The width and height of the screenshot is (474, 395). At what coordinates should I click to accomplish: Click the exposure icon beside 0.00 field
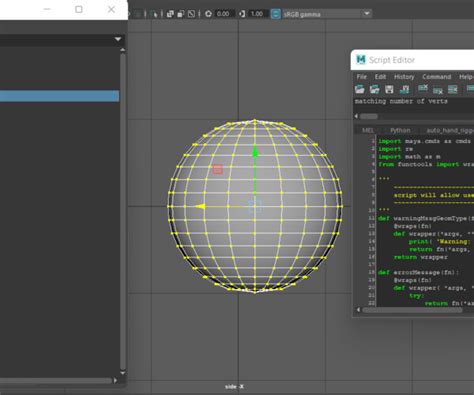click(x=208, y=14)
